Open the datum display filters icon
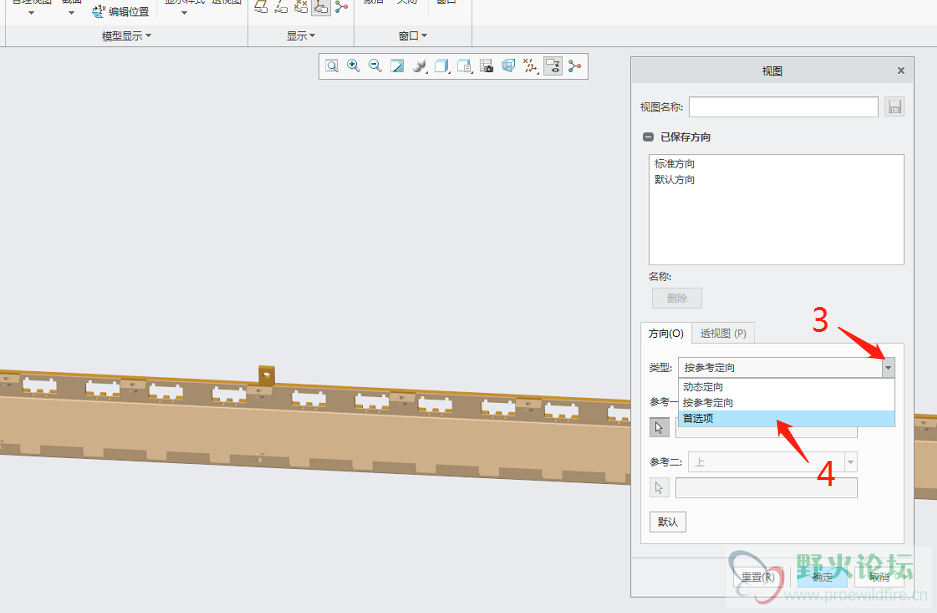The height and width of the screenshot is (613, 937). [x=530, y=66]
